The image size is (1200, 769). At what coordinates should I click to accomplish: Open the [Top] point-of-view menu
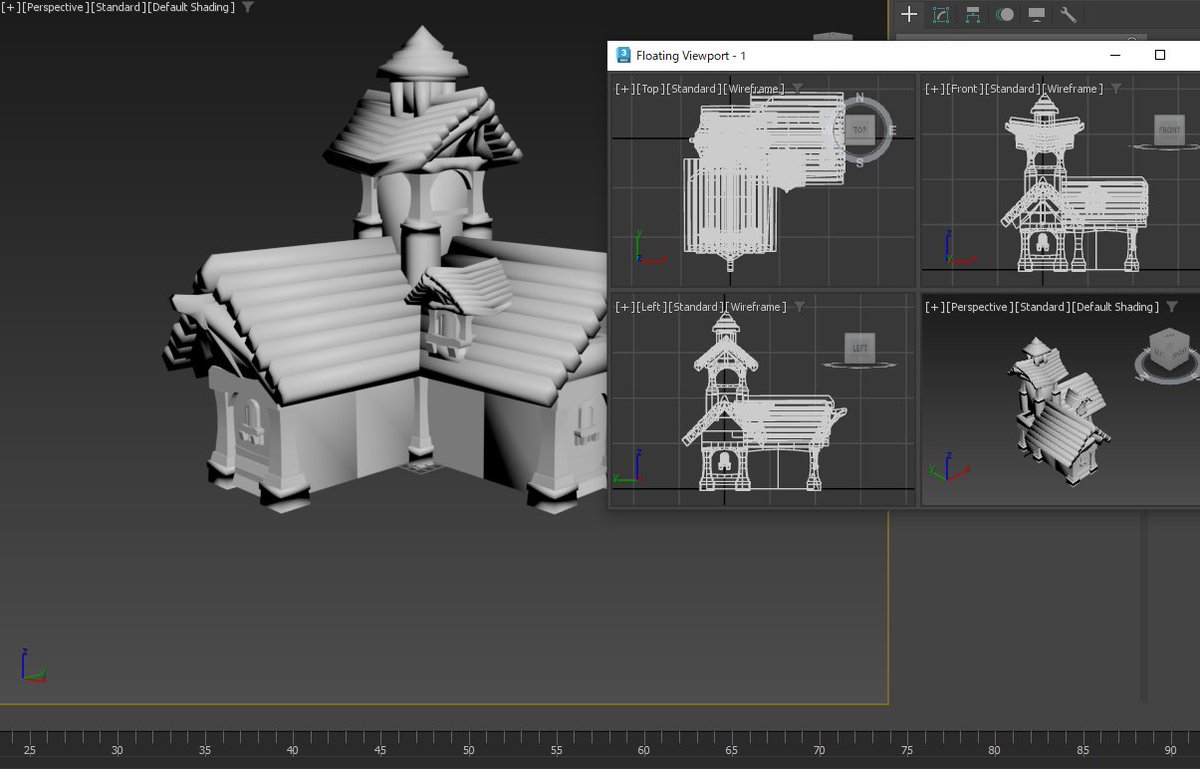tap(650, 89)
